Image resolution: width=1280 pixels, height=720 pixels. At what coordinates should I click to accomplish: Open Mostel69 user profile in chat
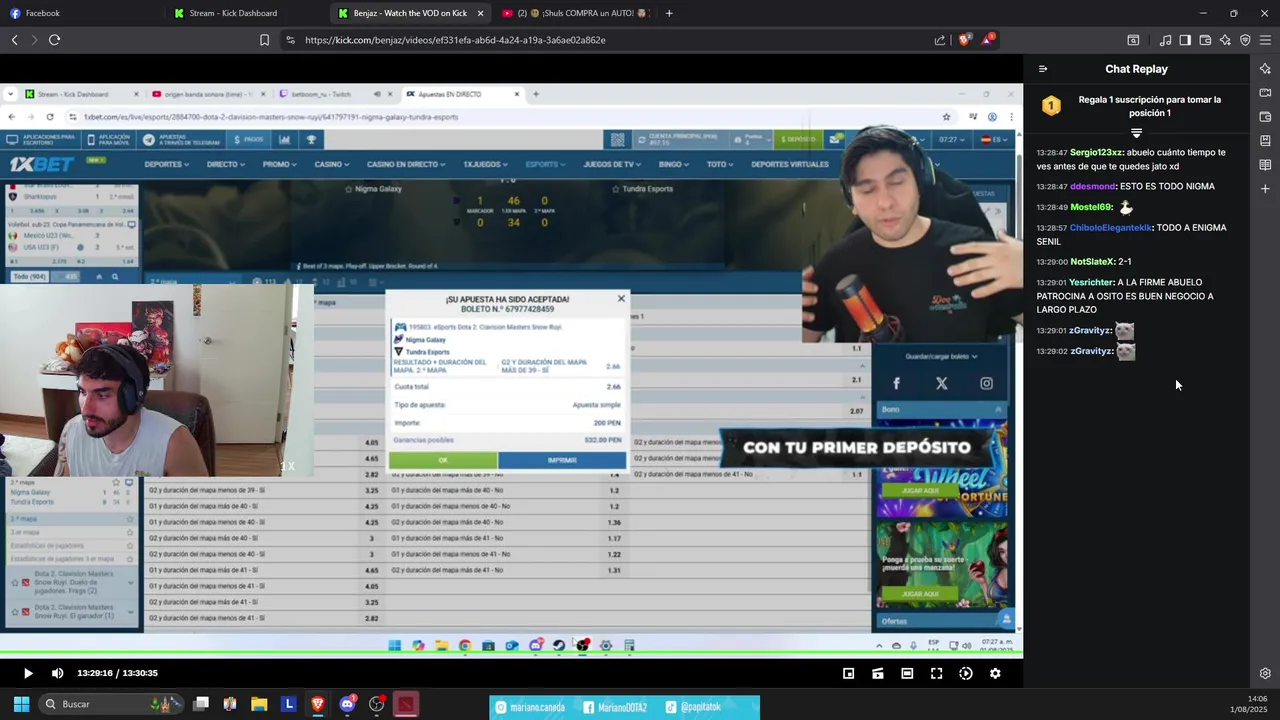tap(1091, 207)
